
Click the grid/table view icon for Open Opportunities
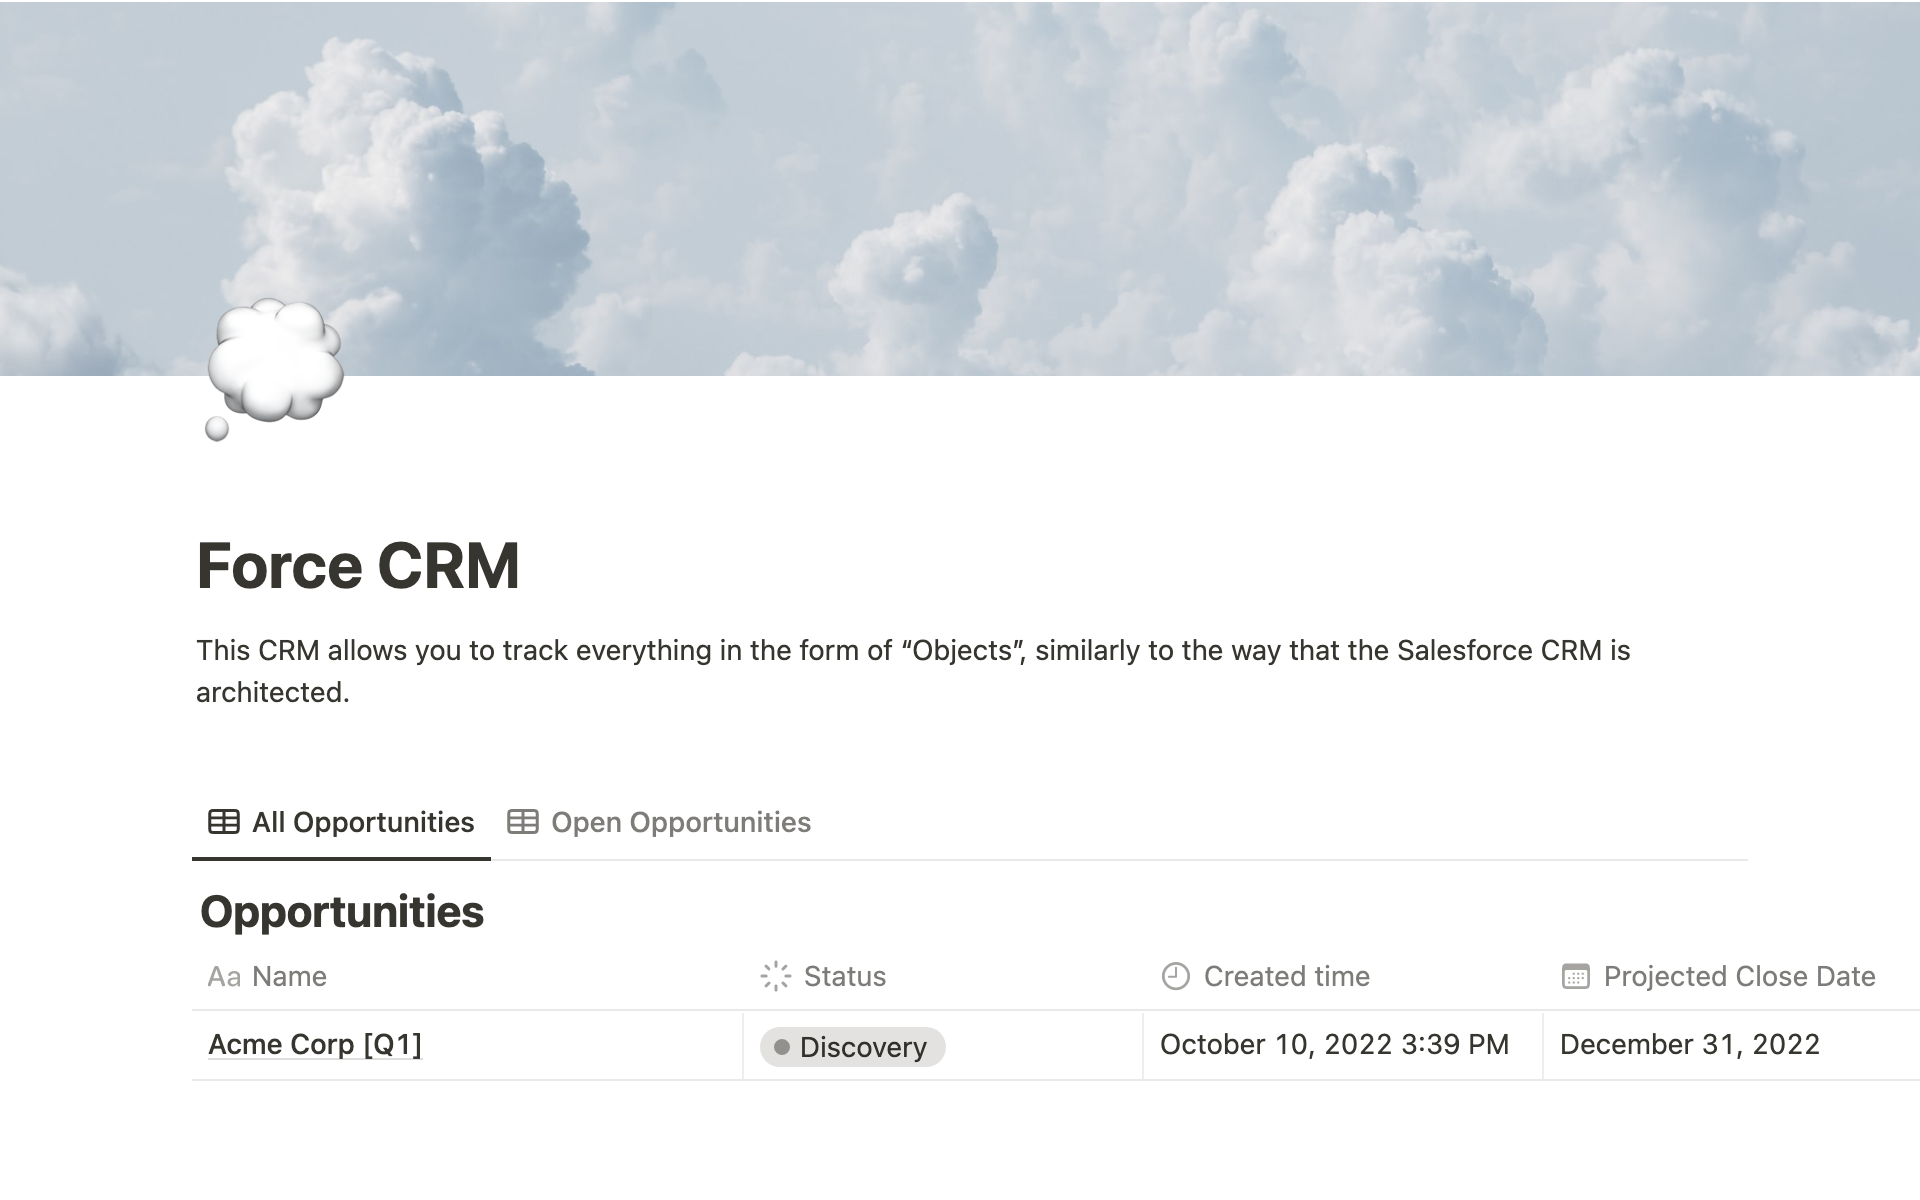524,821
